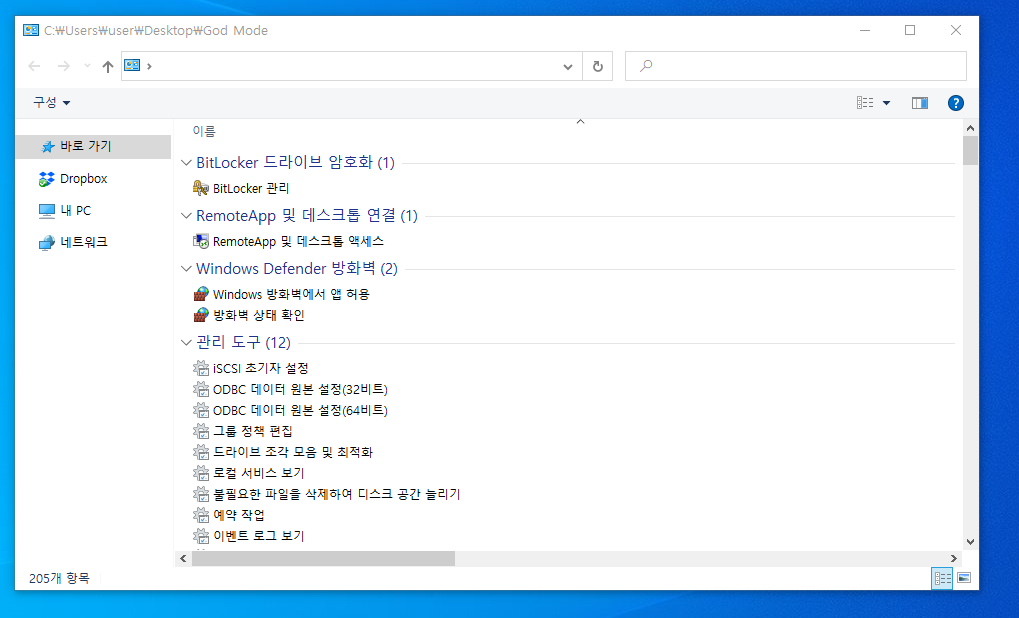The width and height of the screenshot is (1019, 618).
Task: Select 바로 가기 in navigation pane
Action: (x=93, y=147)
